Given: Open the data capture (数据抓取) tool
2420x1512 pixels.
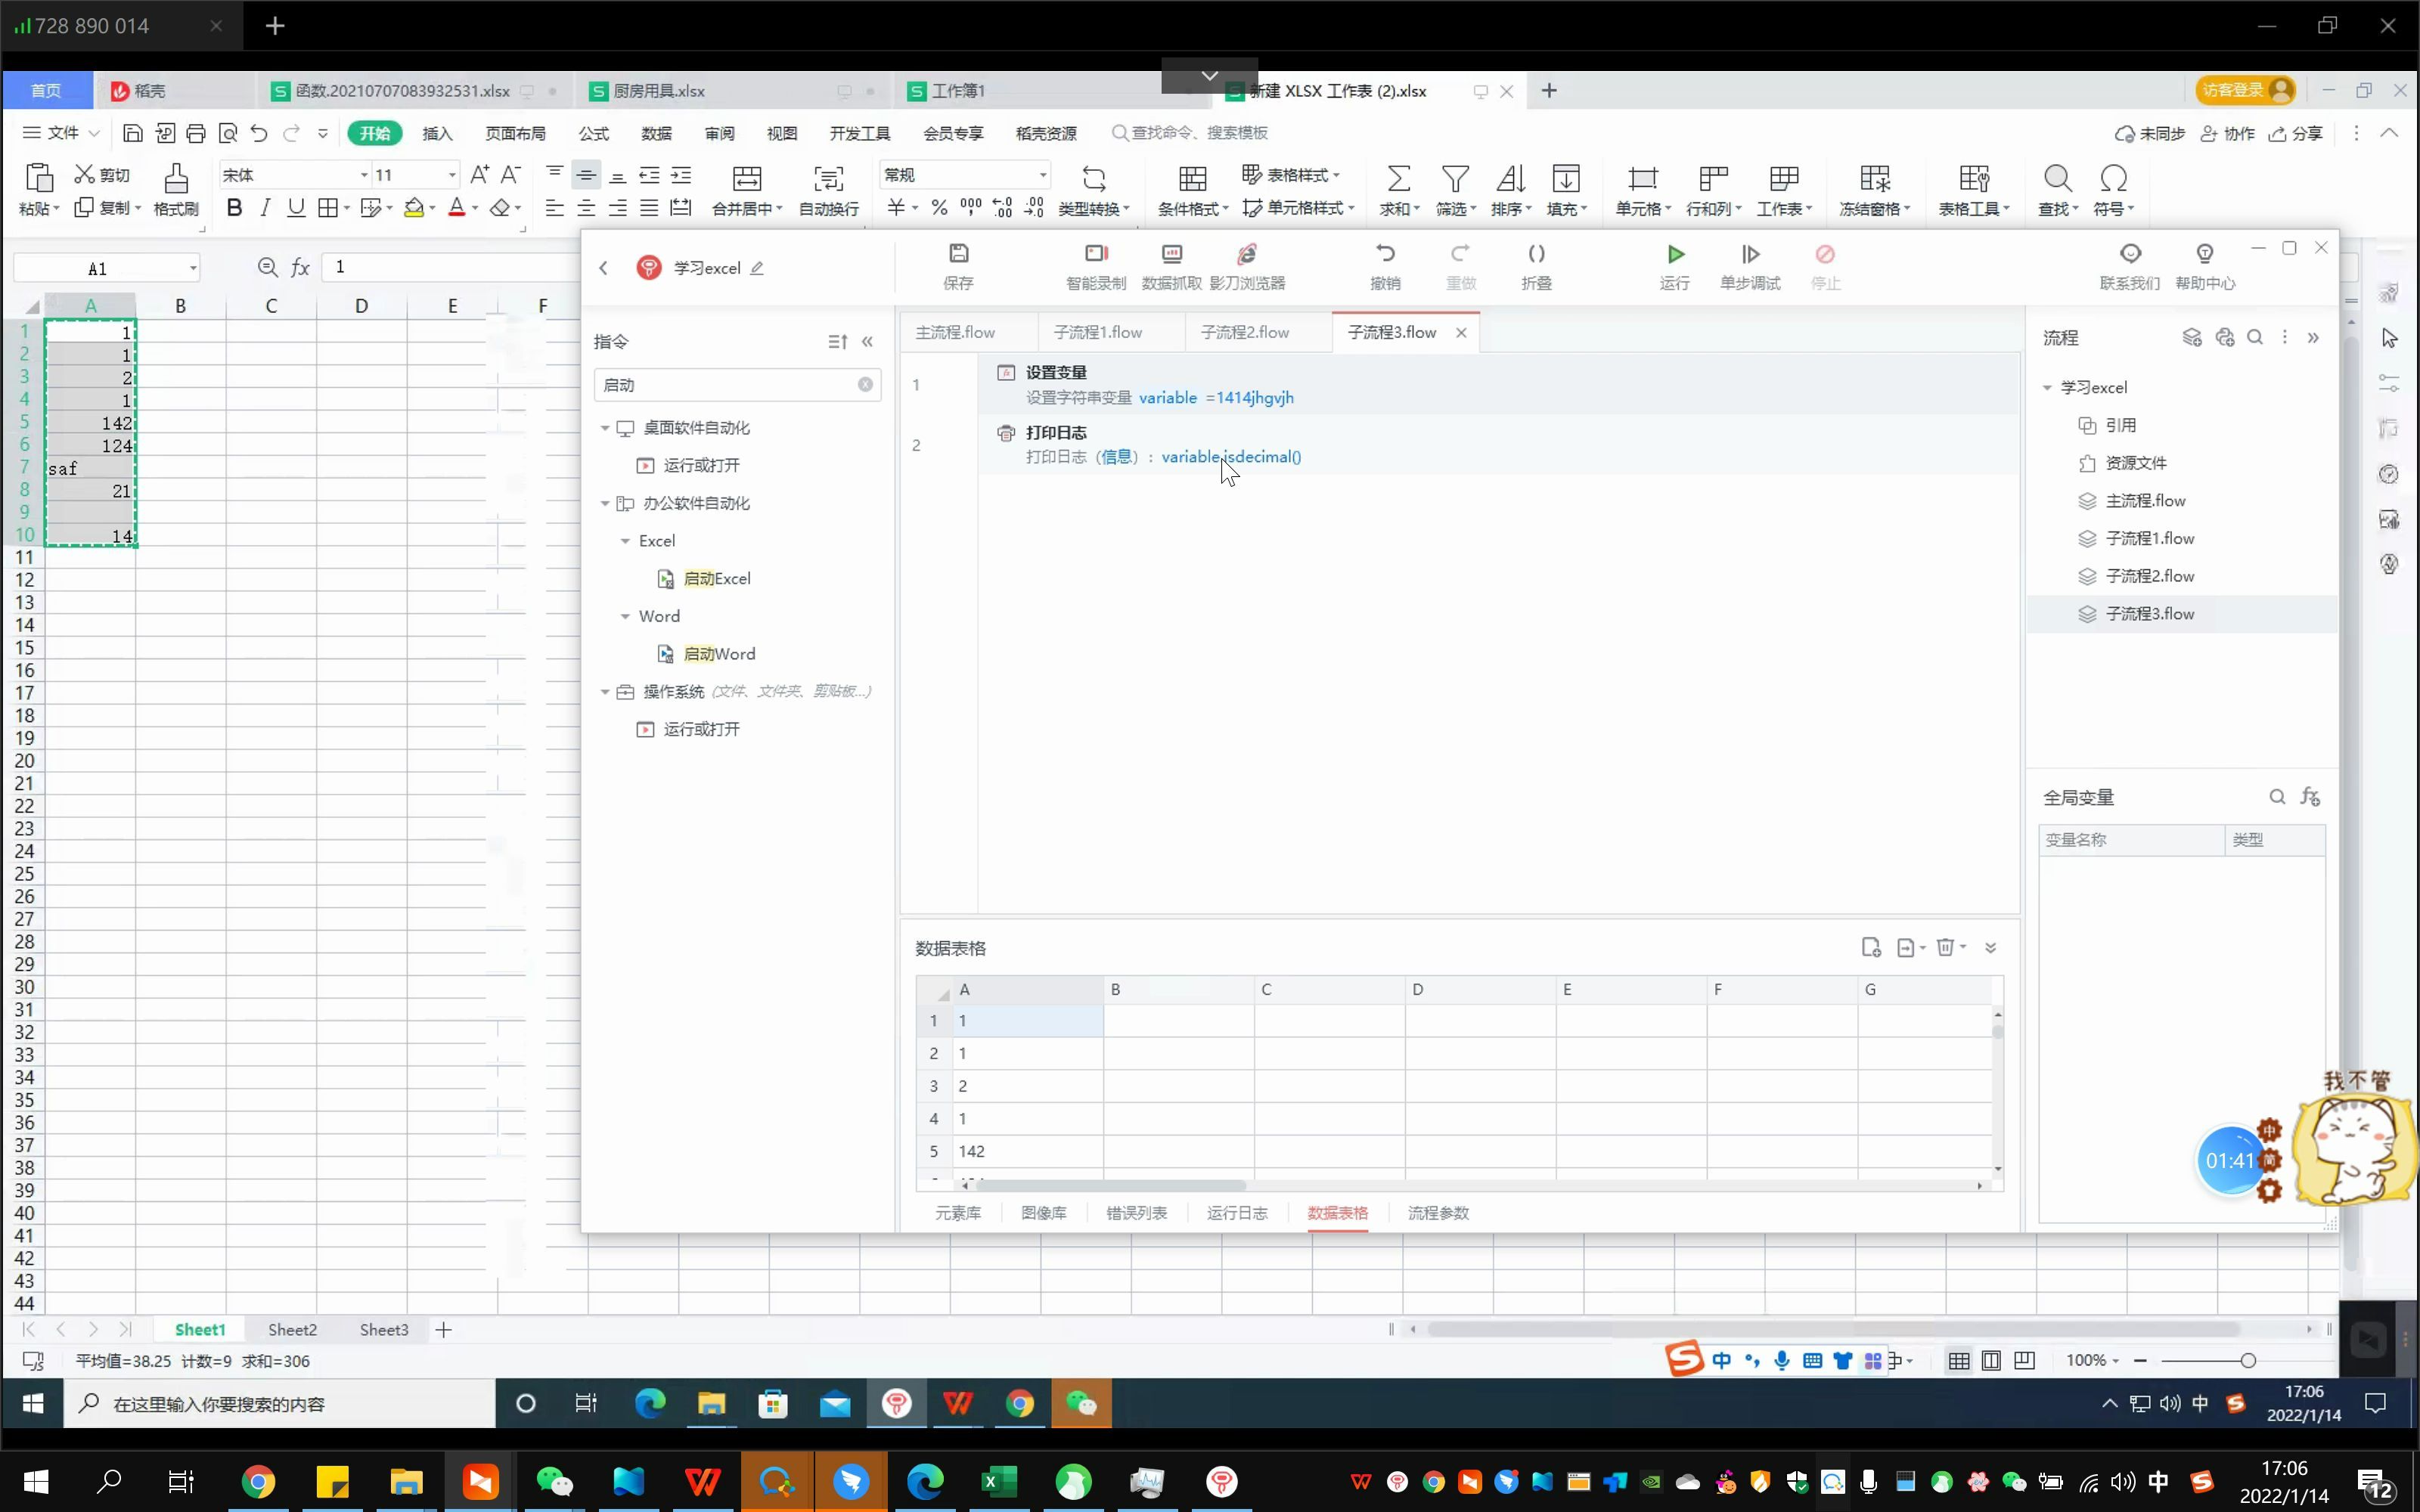Looking at the screenshot, I should [x=1171, y=255].
